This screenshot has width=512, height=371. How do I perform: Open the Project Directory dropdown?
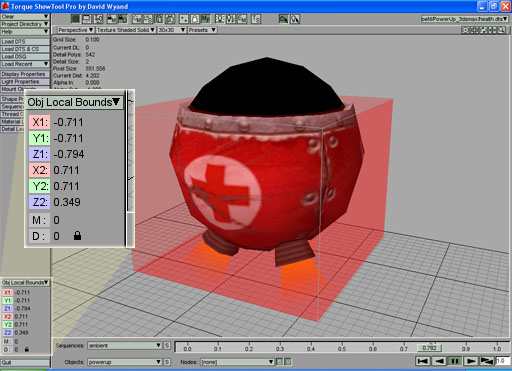tap(25, 24)
